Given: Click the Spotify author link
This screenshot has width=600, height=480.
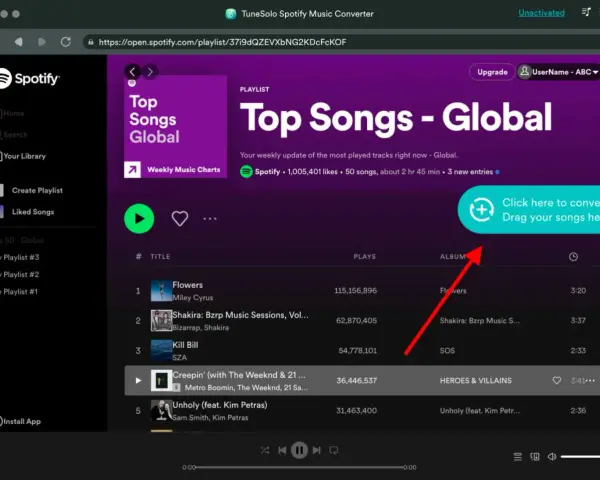Looking at the screenshot, I should pyautogui.click(x=267, y=171).
